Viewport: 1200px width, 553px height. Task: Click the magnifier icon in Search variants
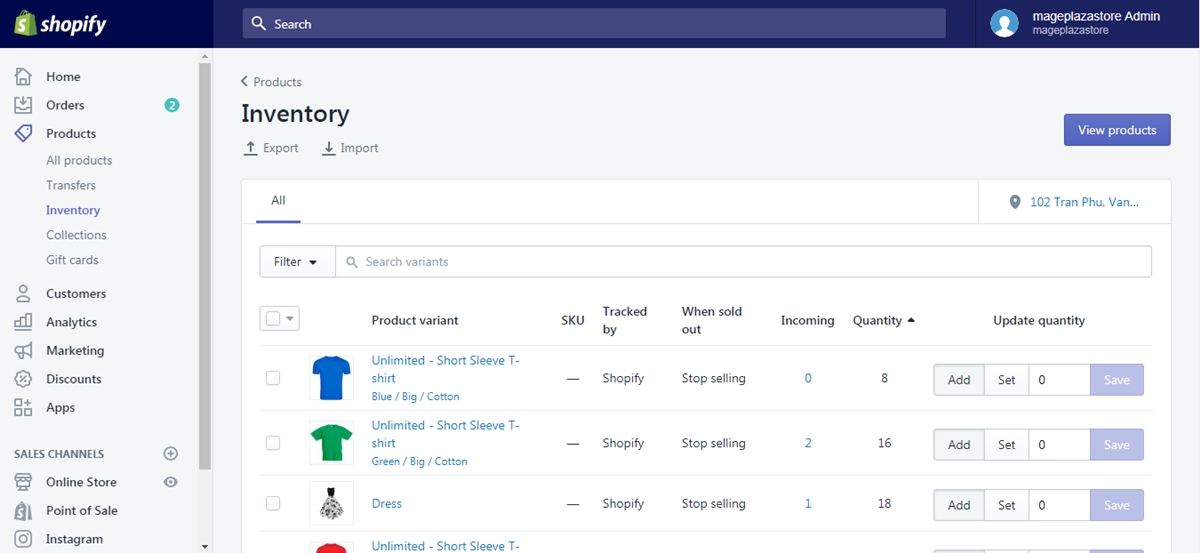click(352, 262)
